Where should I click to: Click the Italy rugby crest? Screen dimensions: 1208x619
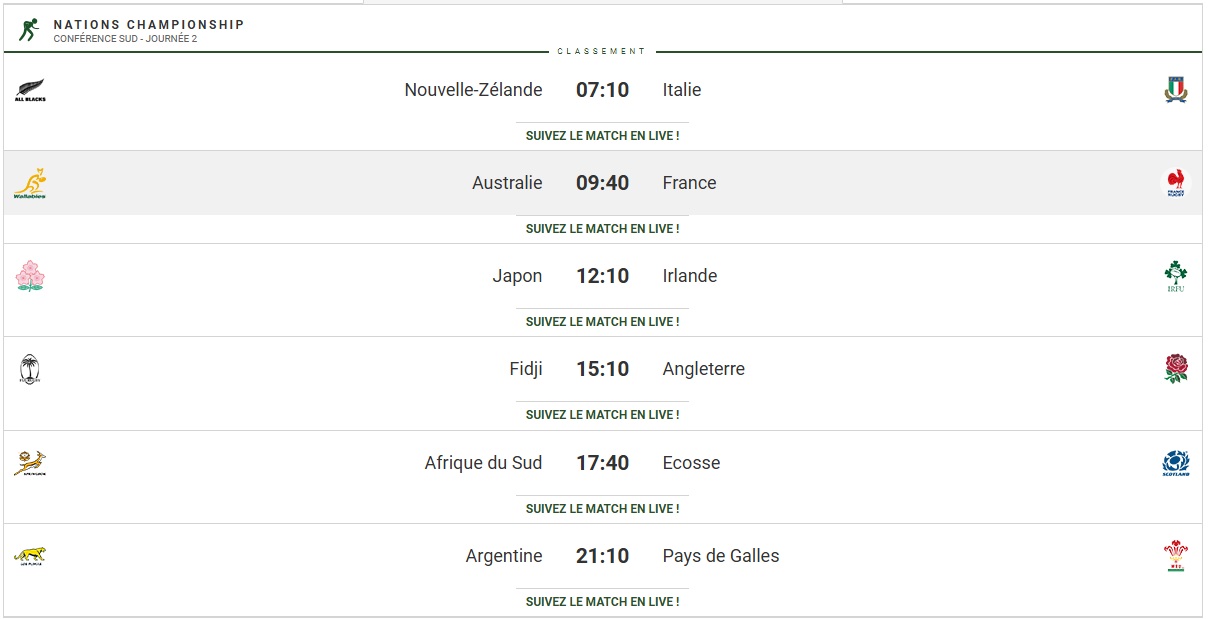1176,90
